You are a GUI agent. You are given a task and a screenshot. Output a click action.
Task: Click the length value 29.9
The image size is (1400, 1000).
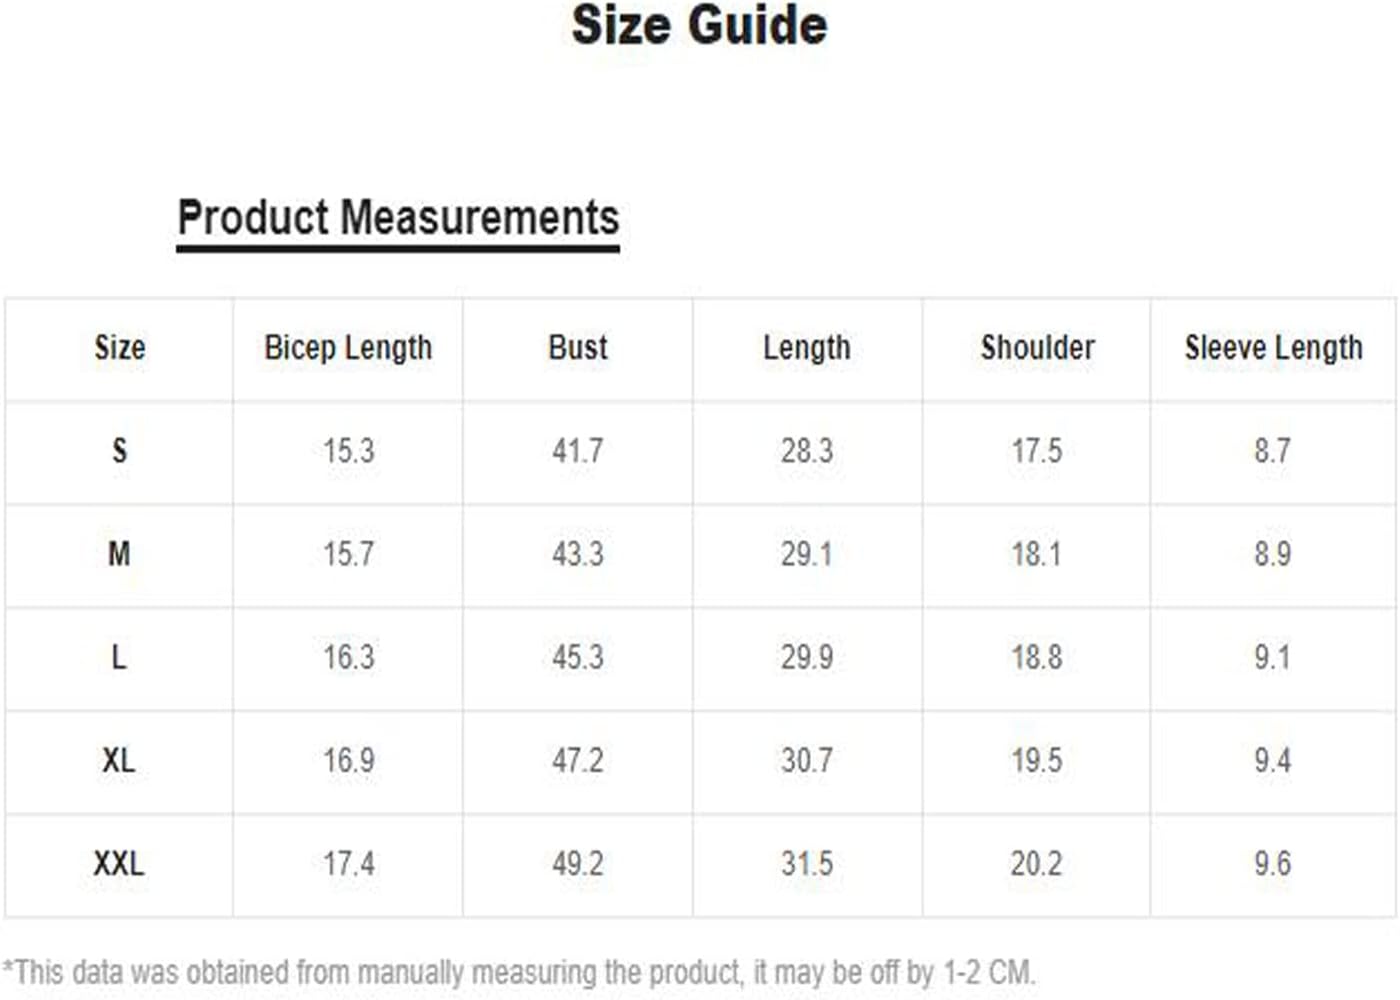pos(807,657)
